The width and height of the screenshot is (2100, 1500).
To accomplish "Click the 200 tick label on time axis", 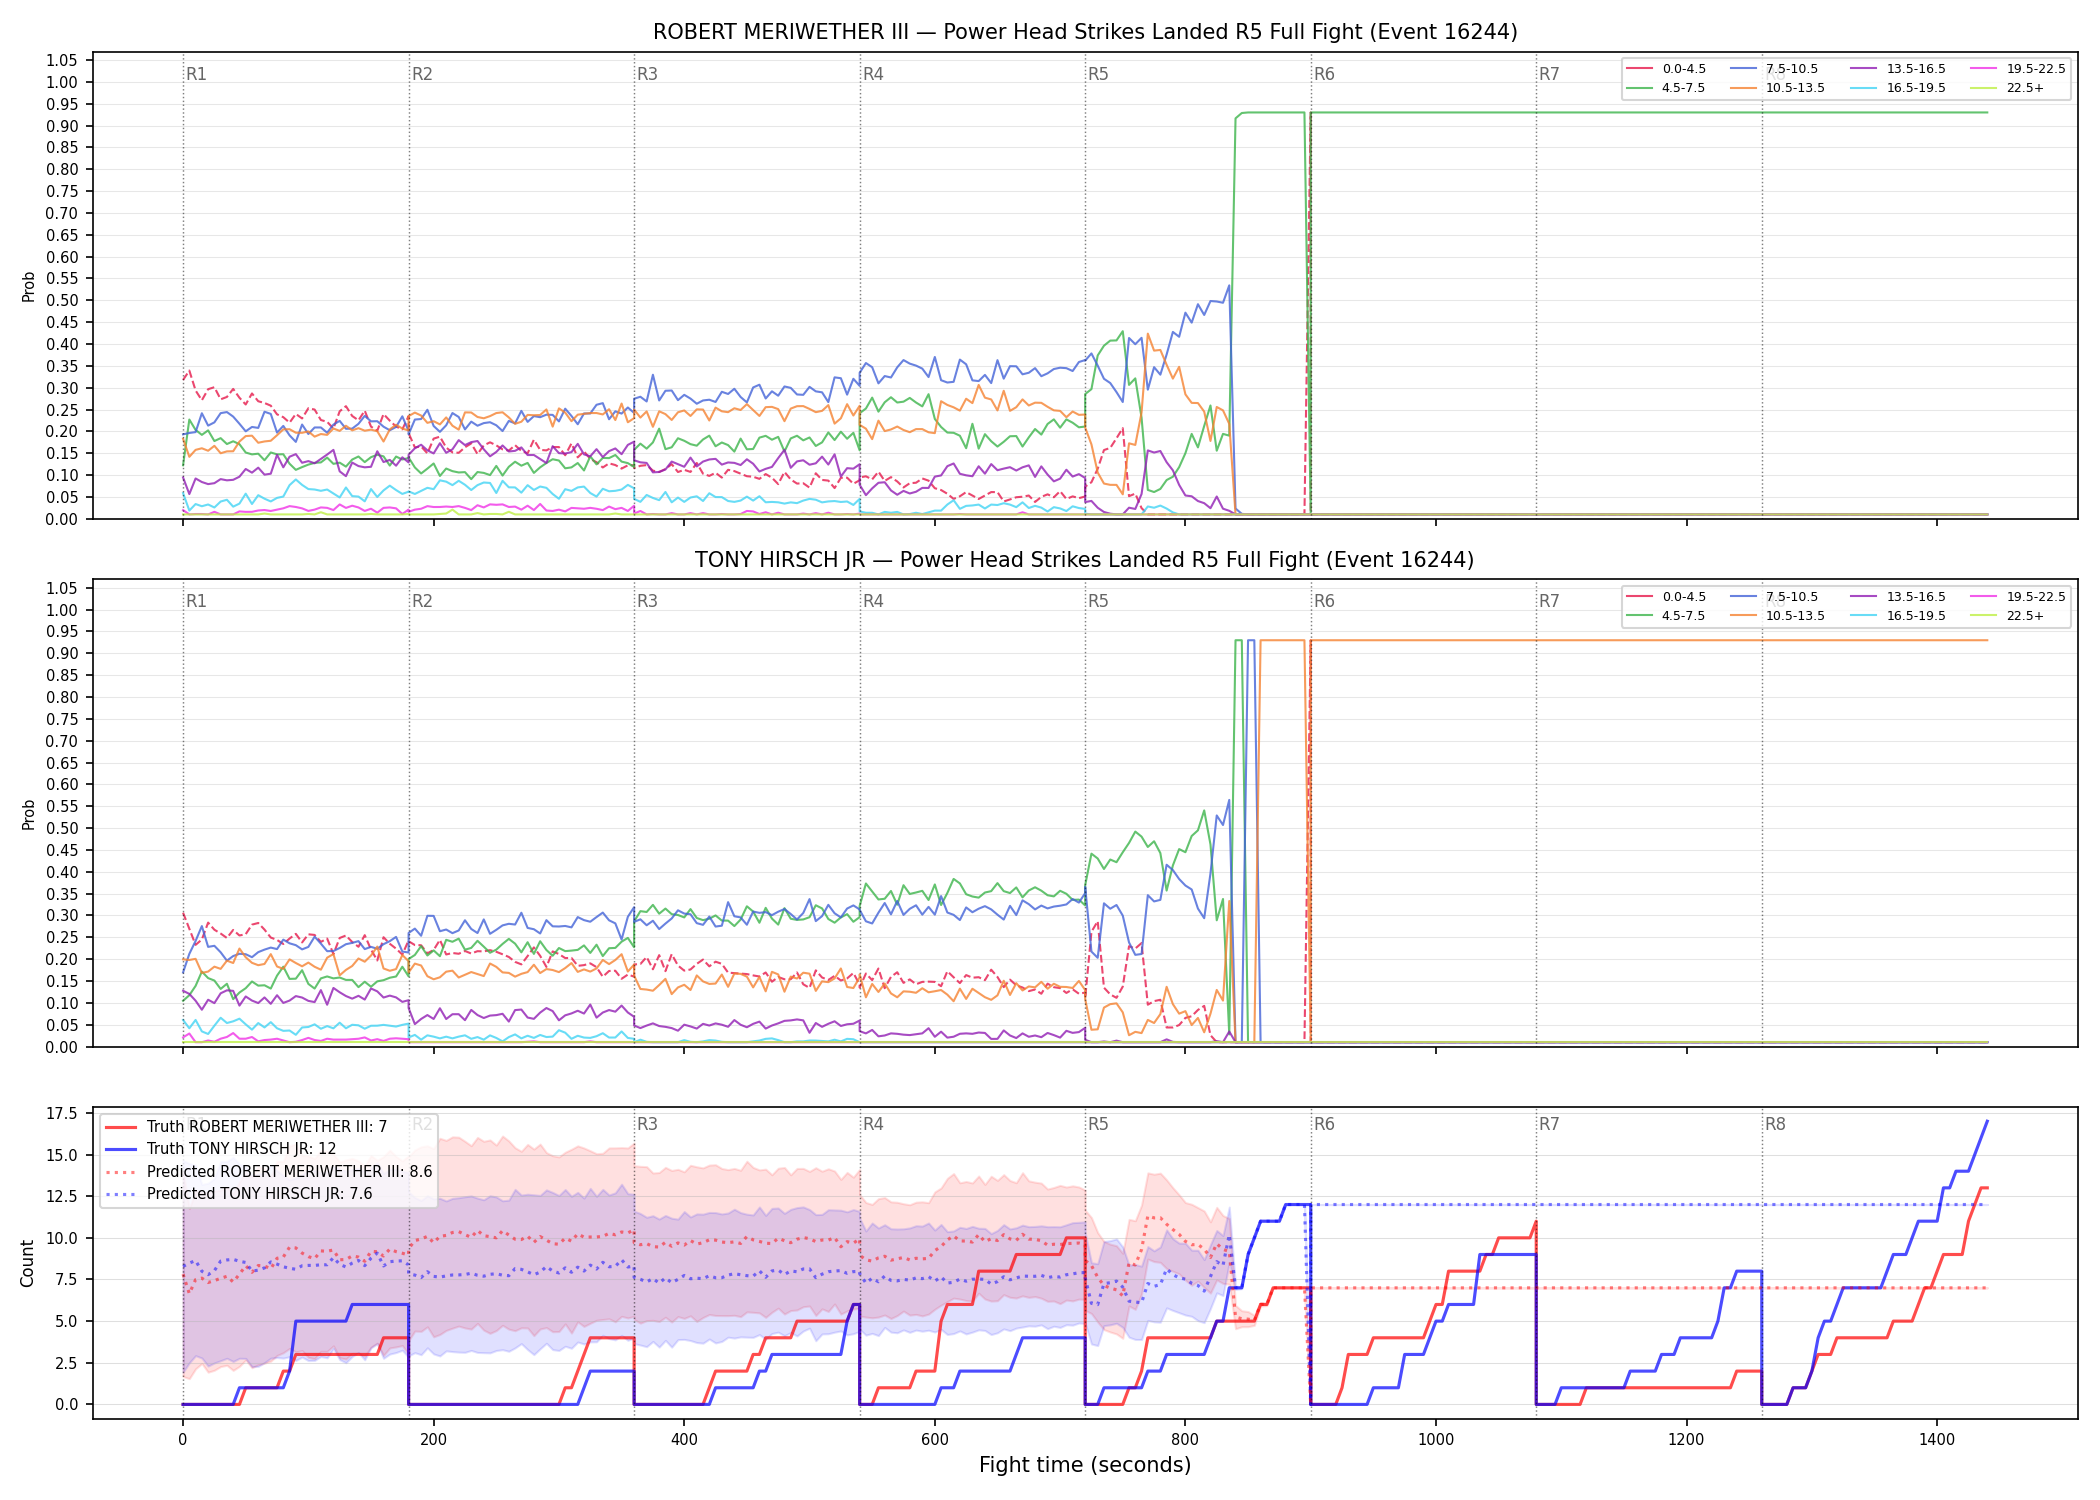I will pyautogui.click(x=433, y=1439).
